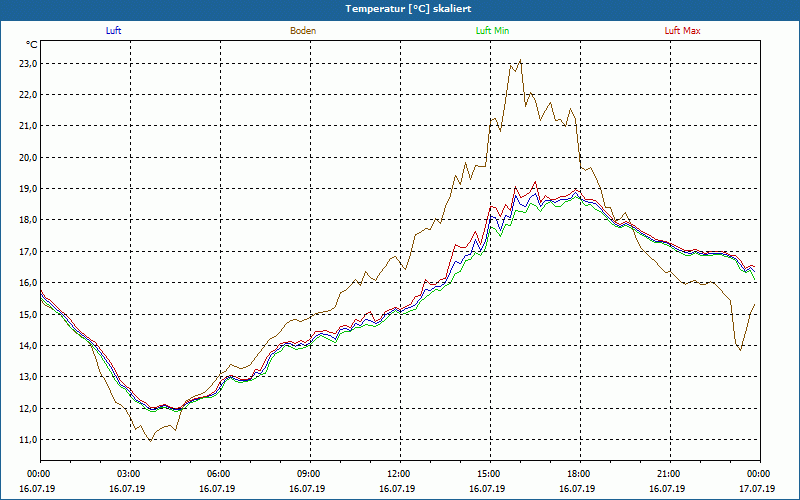Click the 16,0 y-axis value
Image resolution: width=800 pixels, height=500 pixels.
pyautogui.click(x=28, y=283)
